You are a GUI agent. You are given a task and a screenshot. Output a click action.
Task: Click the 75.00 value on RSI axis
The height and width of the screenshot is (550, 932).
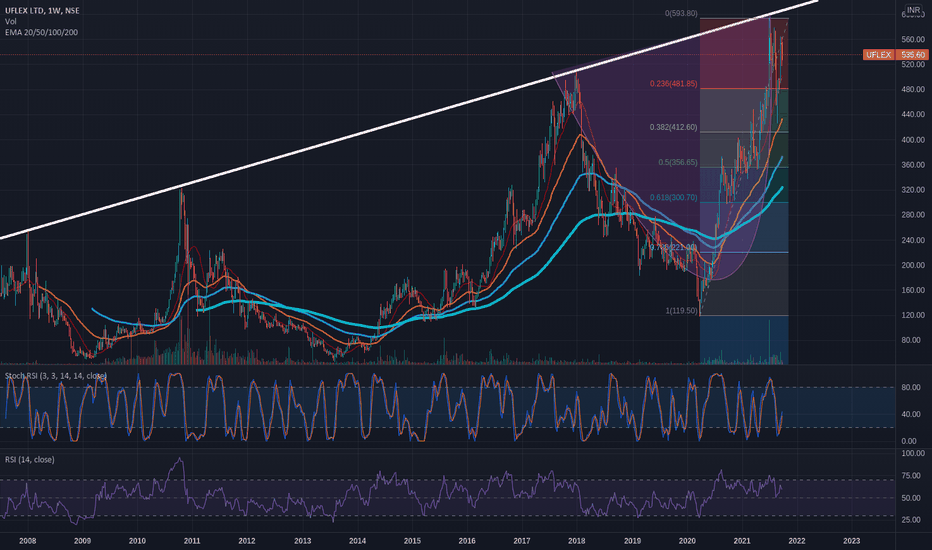pos(911,476)
